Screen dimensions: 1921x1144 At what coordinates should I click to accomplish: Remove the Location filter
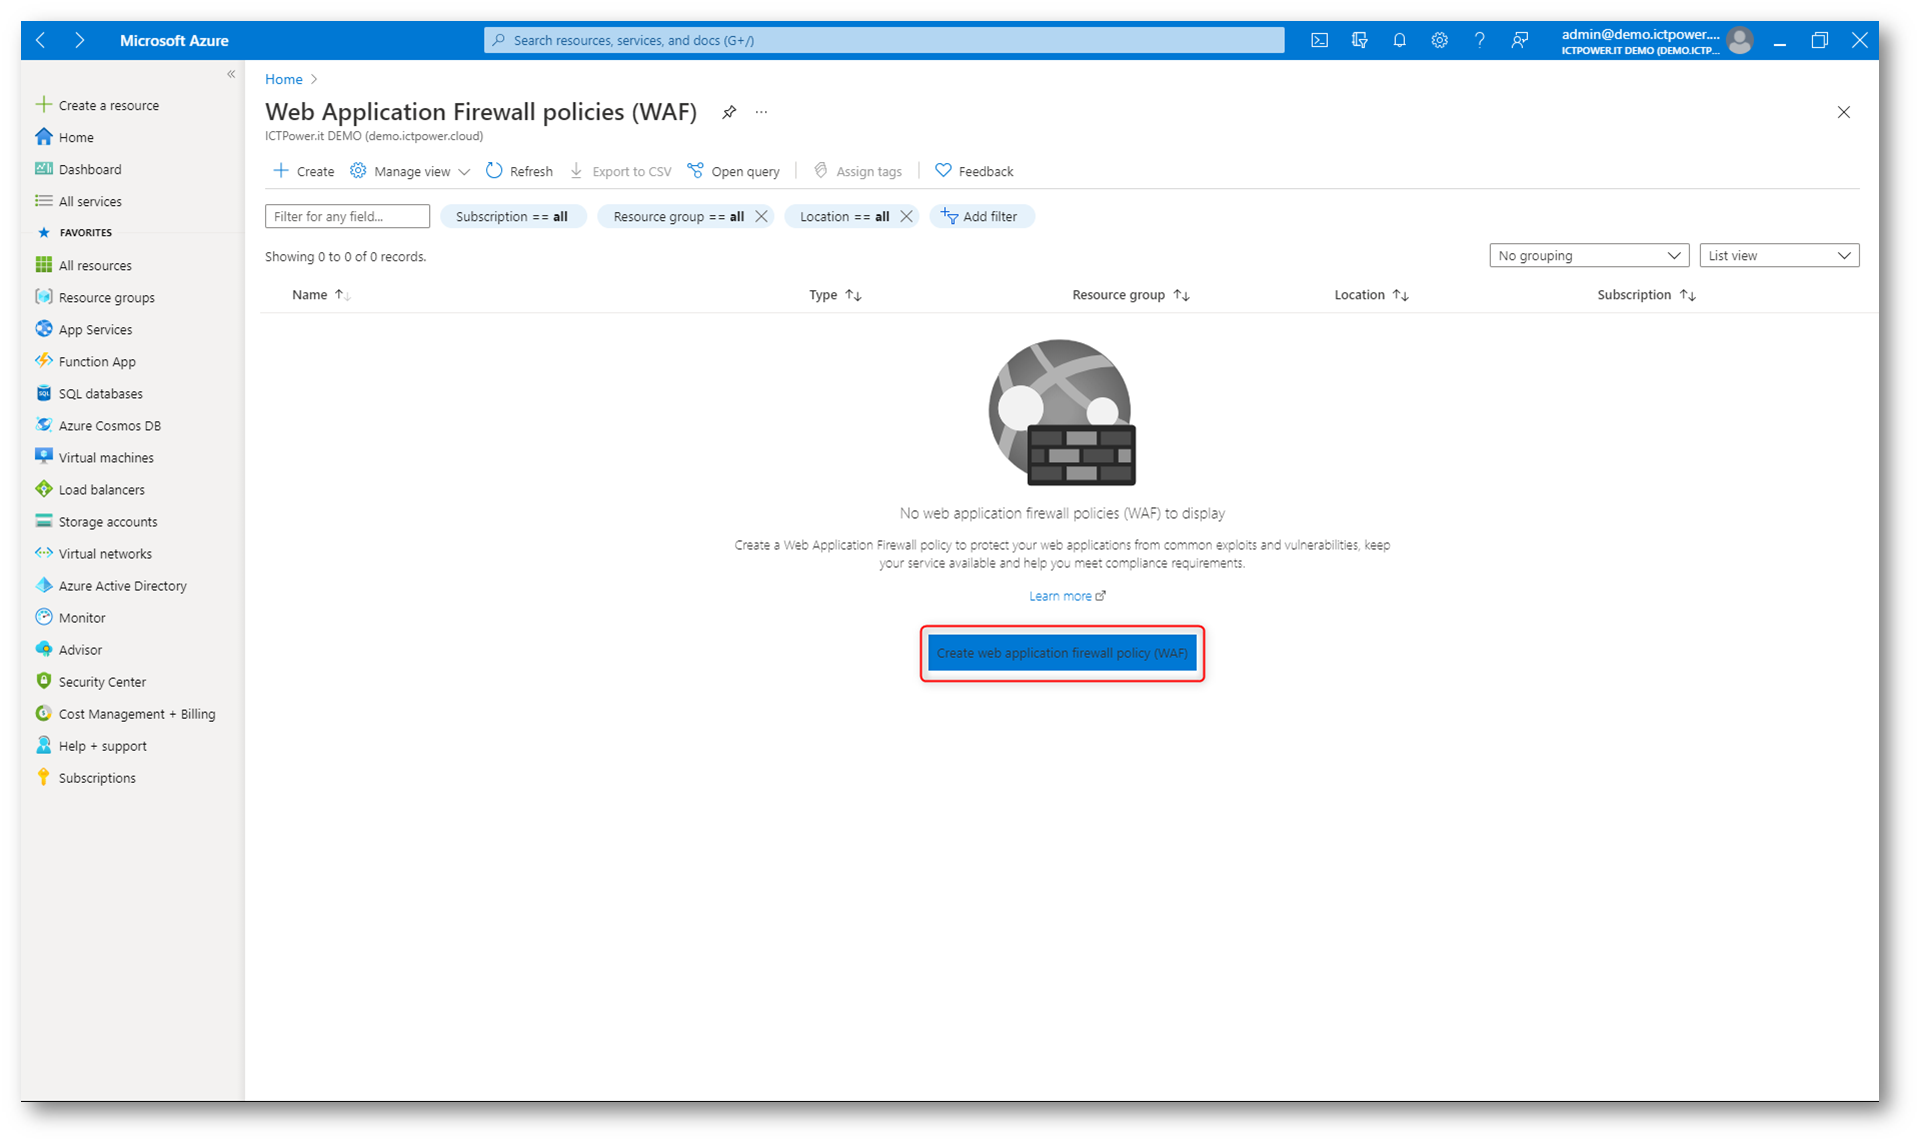click(906, 216)
